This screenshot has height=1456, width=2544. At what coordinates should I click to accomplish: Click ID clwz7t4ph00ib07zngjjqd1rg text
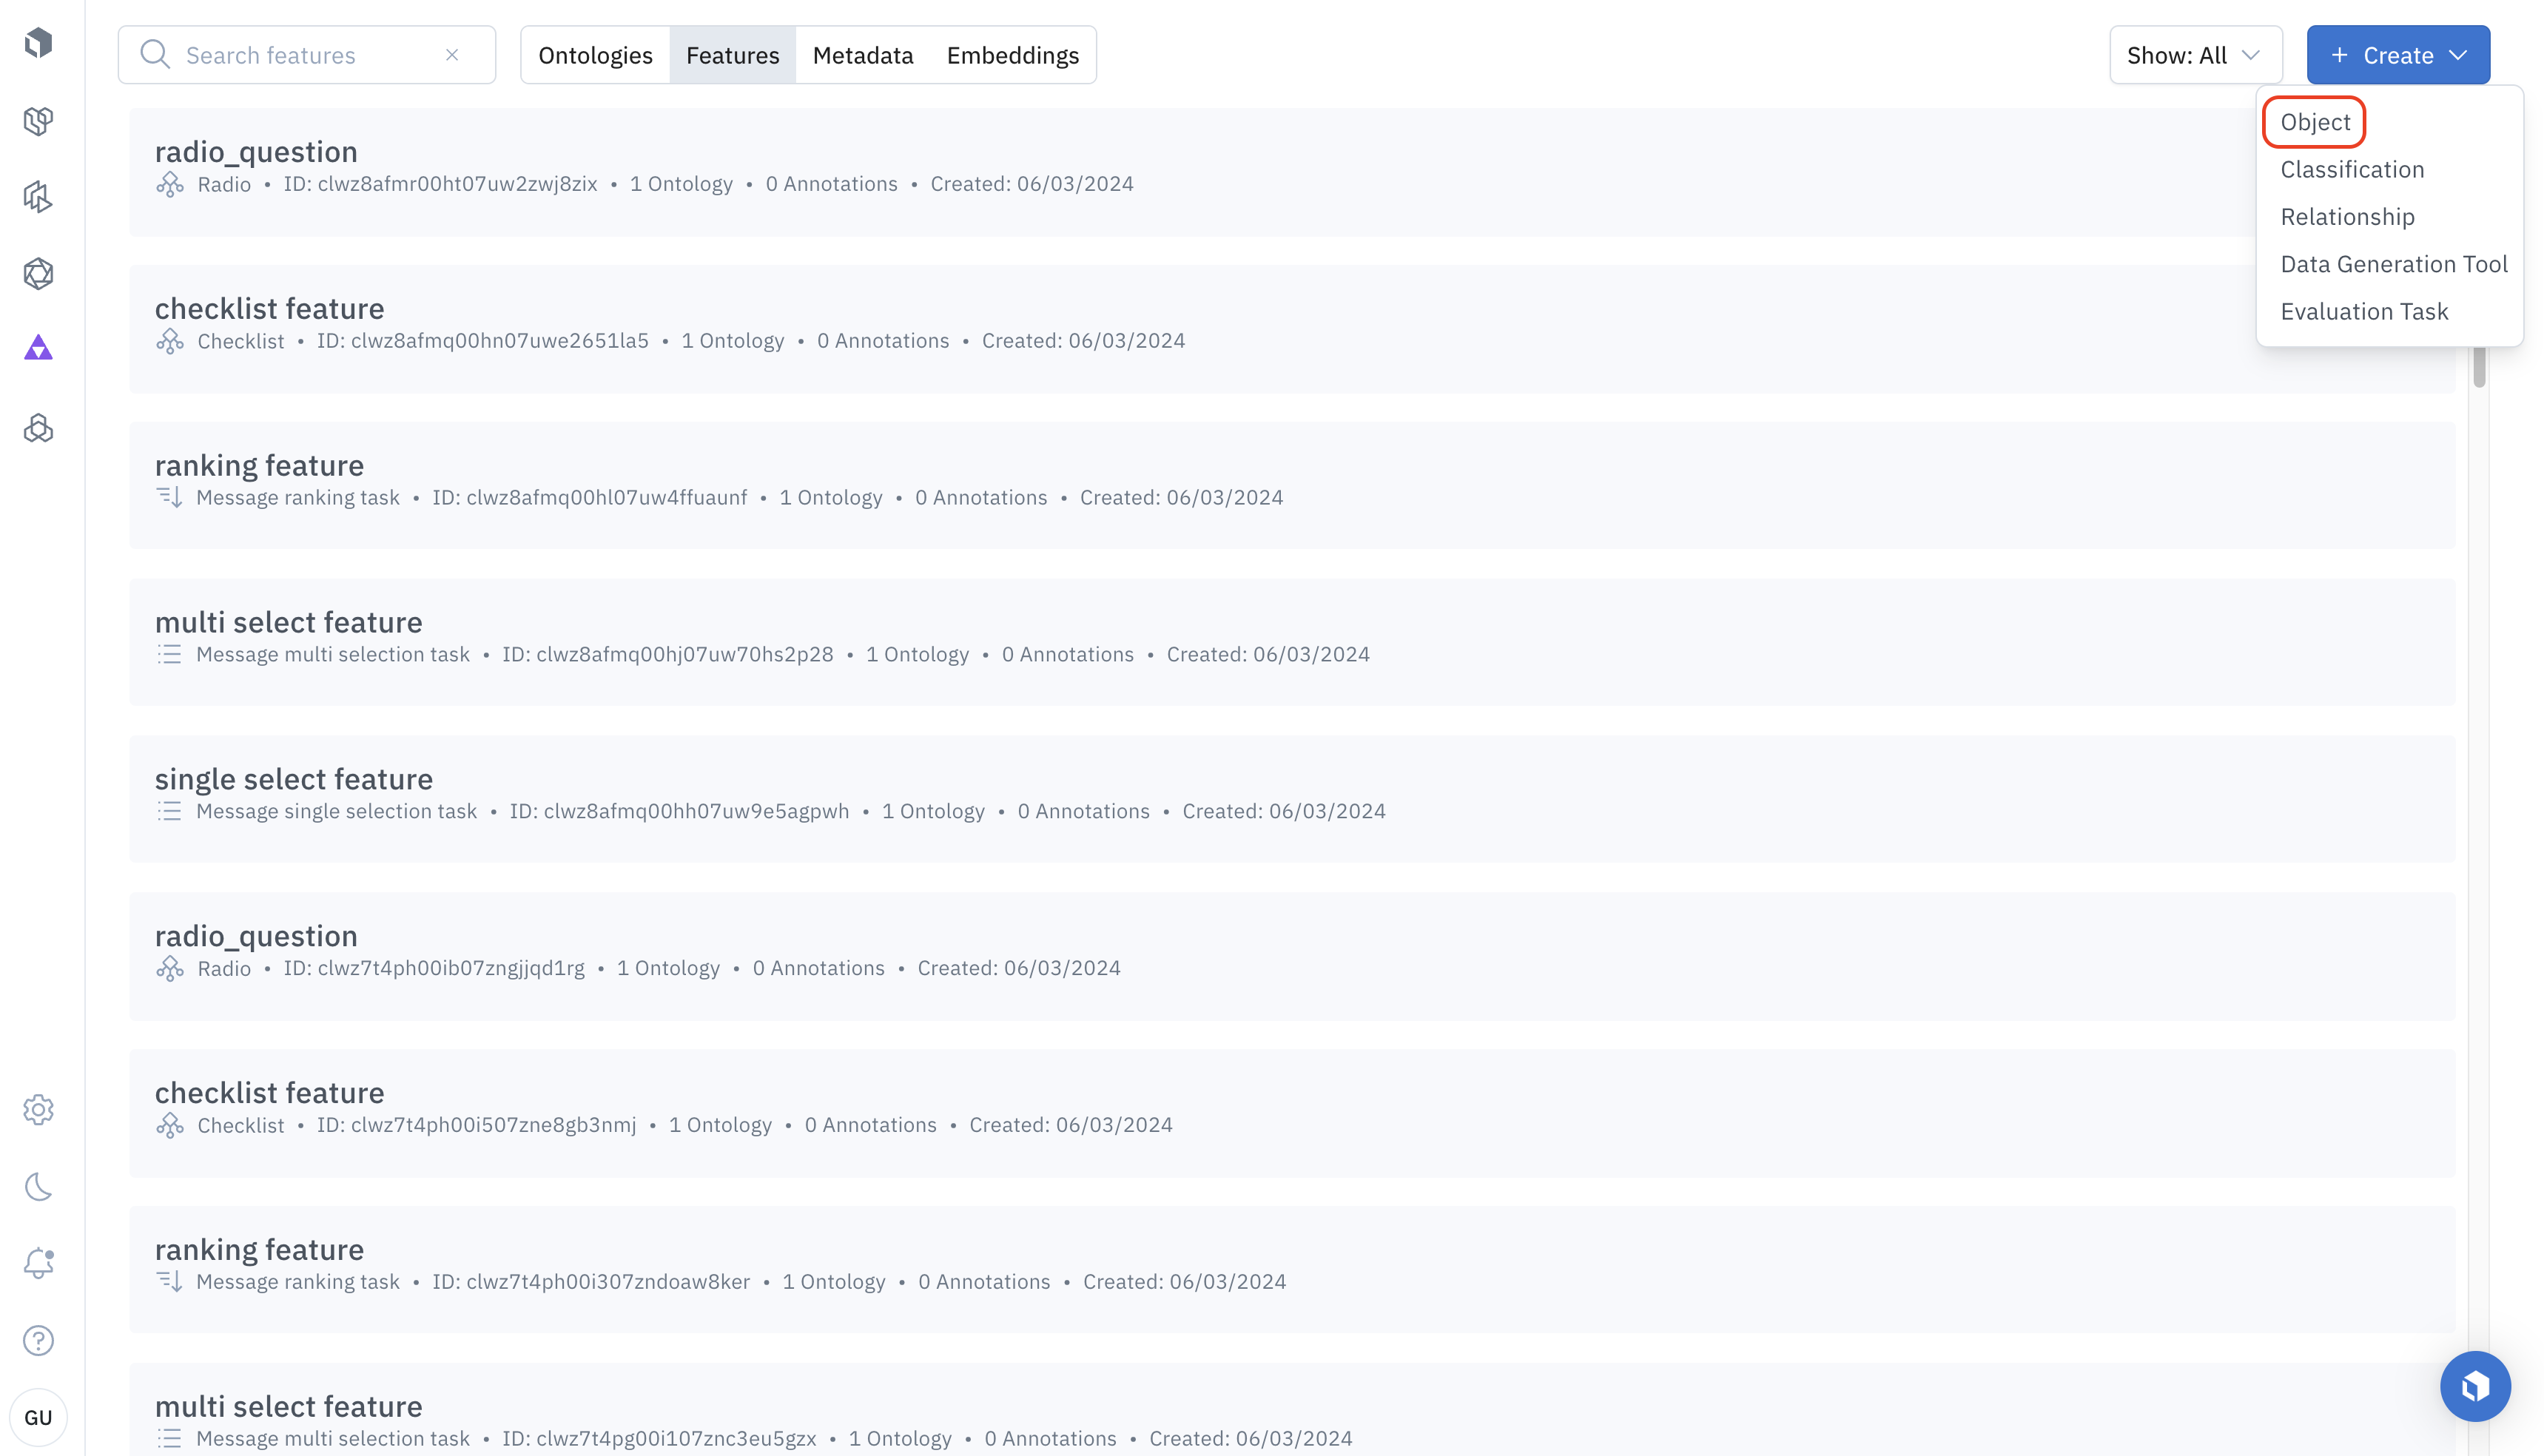[434, 968]
